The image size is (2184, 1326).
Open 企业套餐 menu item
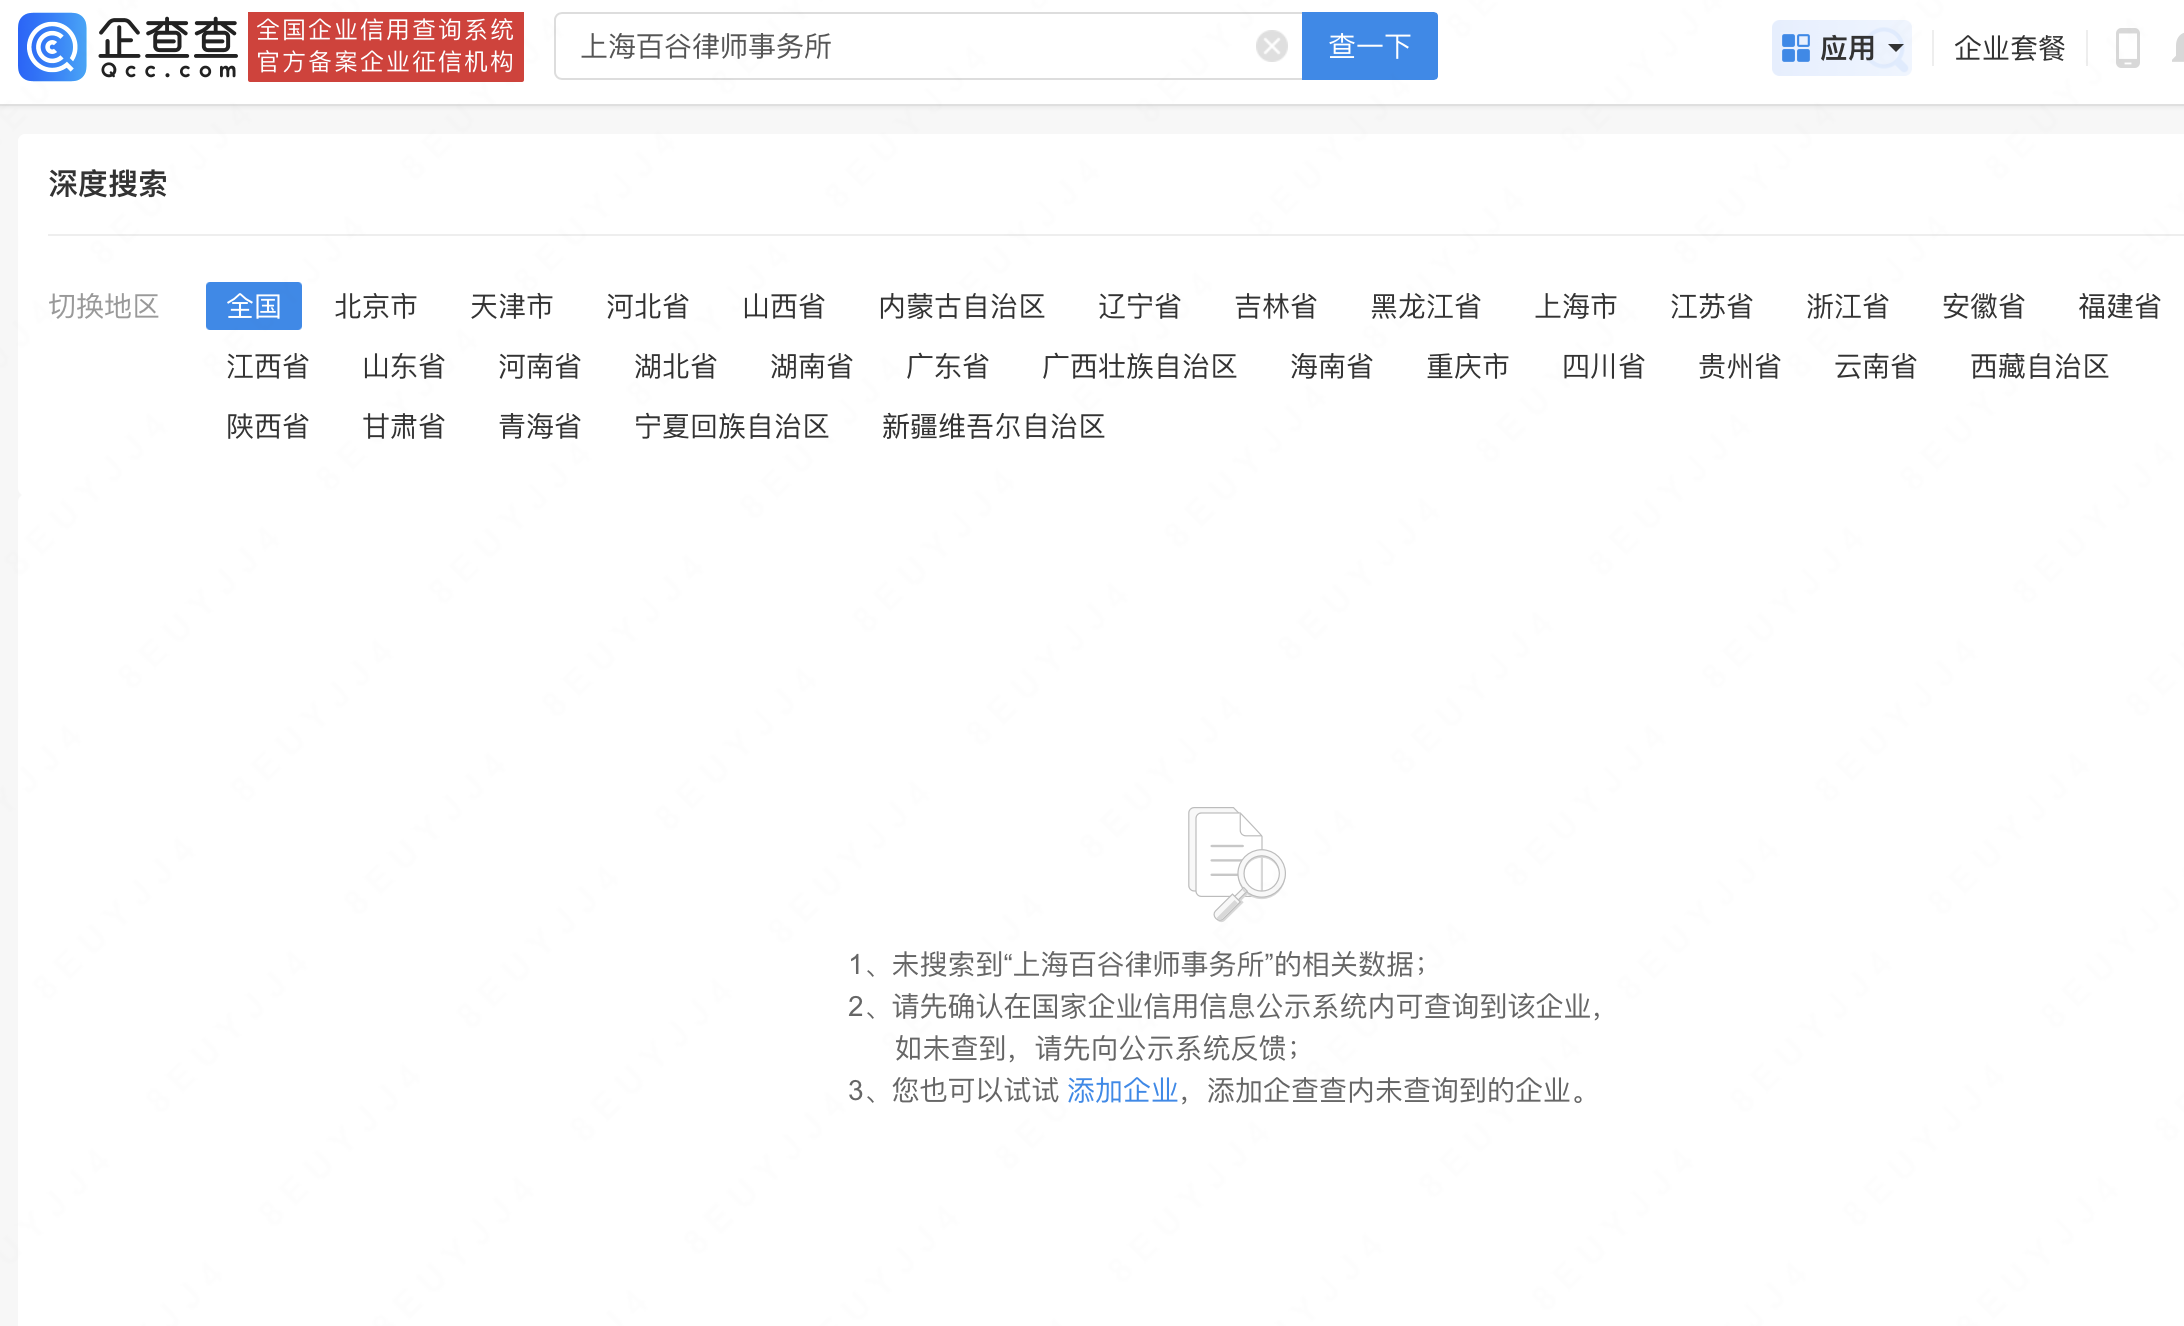(x=2009, y=48)
